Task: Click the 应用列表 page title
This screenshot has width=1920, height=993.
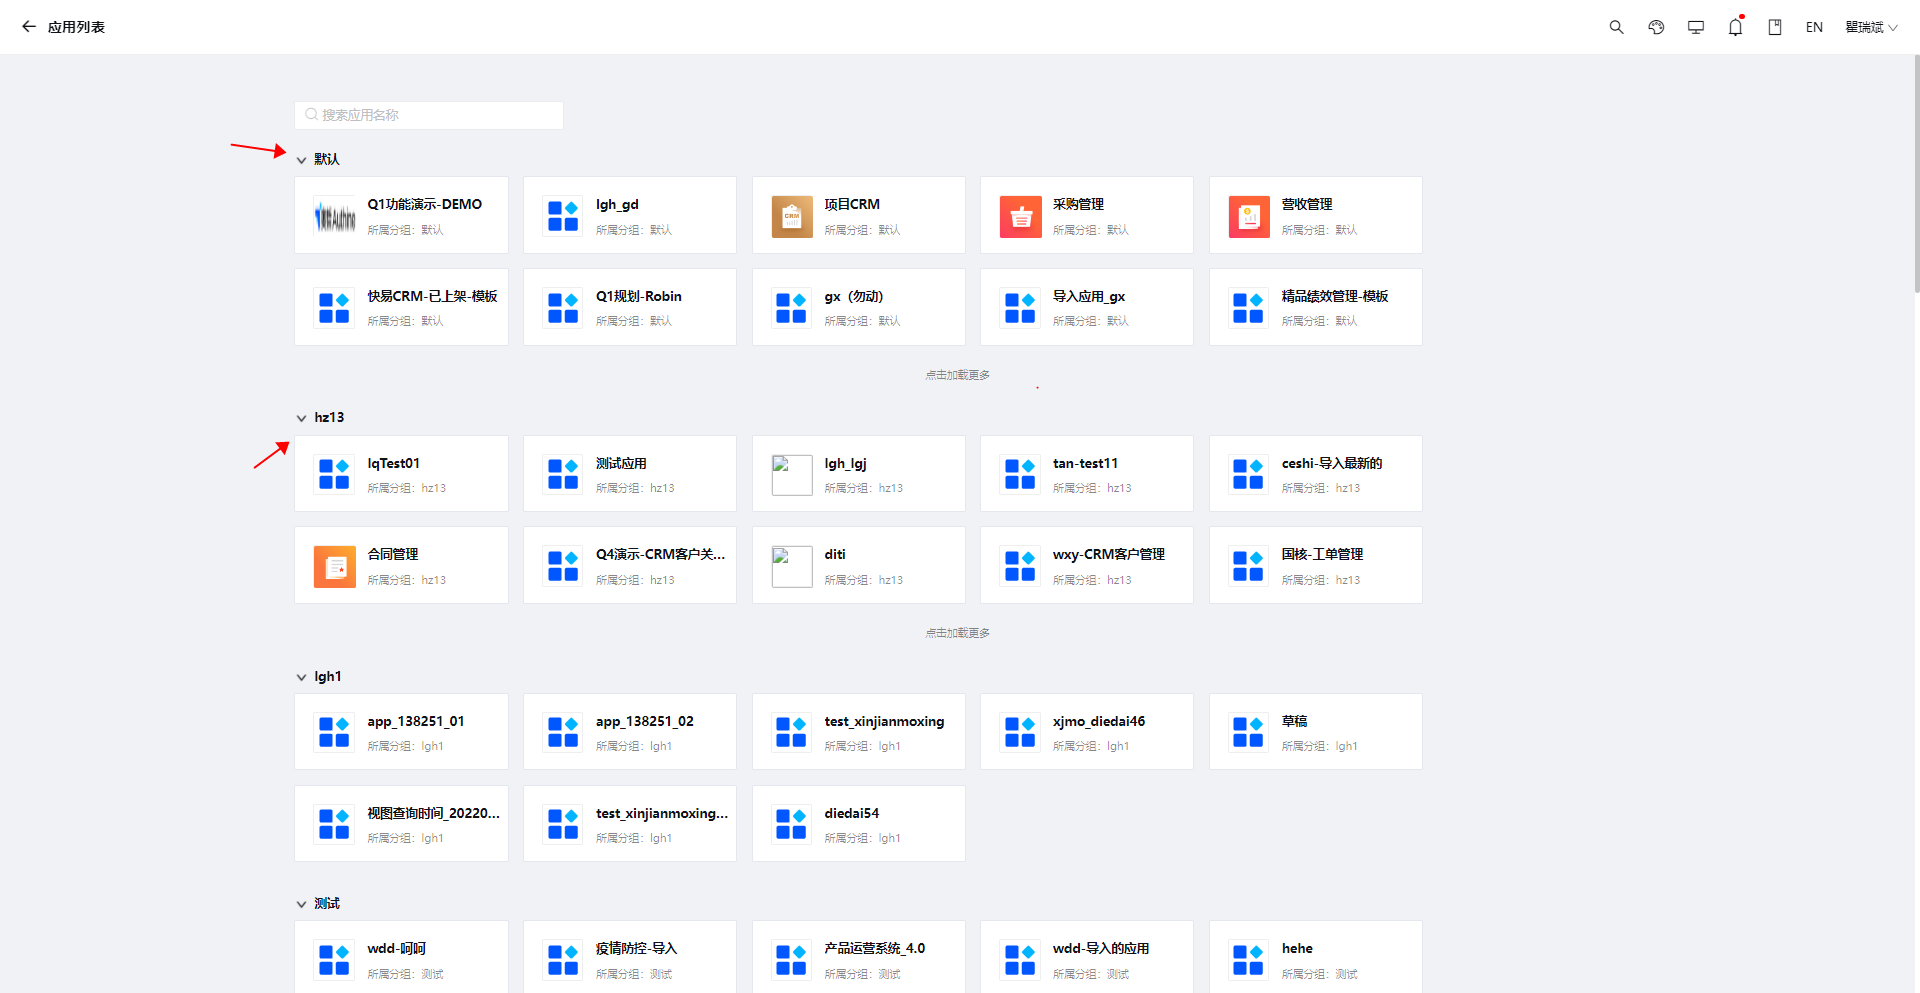Action: [x=76, y=27]
